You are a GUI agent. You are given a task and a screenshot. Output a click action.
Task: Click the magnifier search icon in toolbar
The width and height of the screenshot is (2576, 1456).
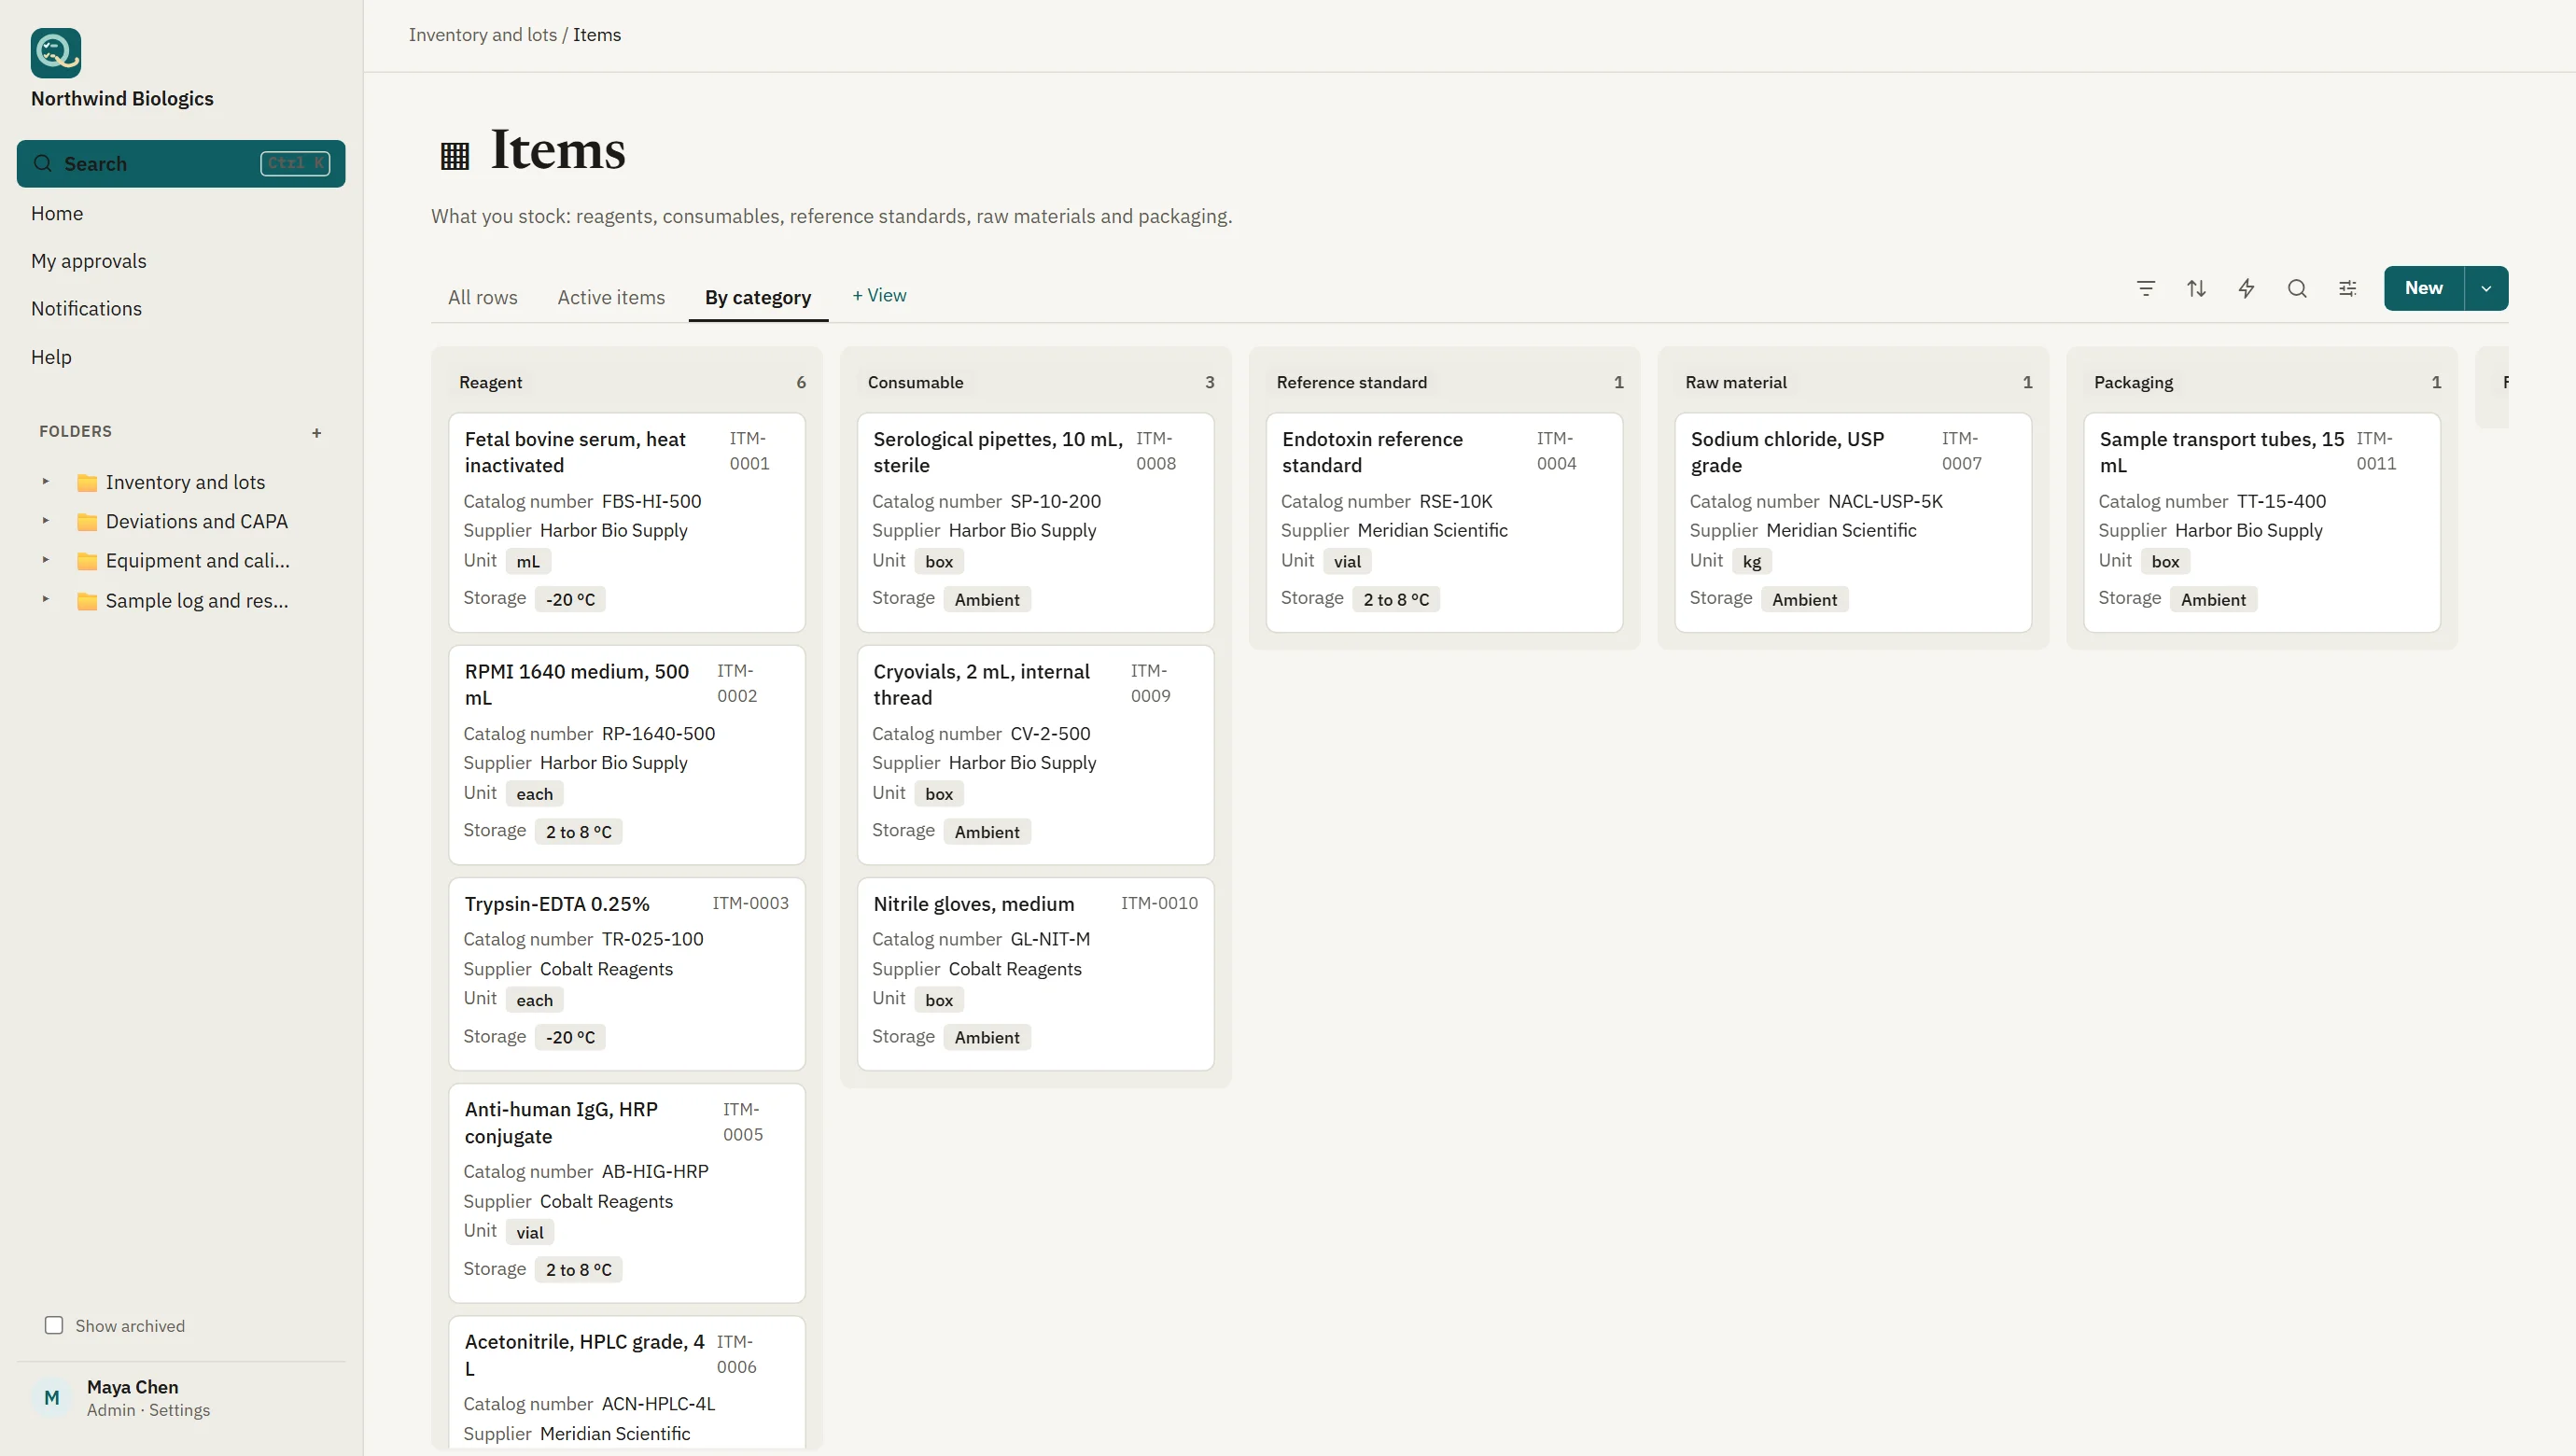(2297, 288)
